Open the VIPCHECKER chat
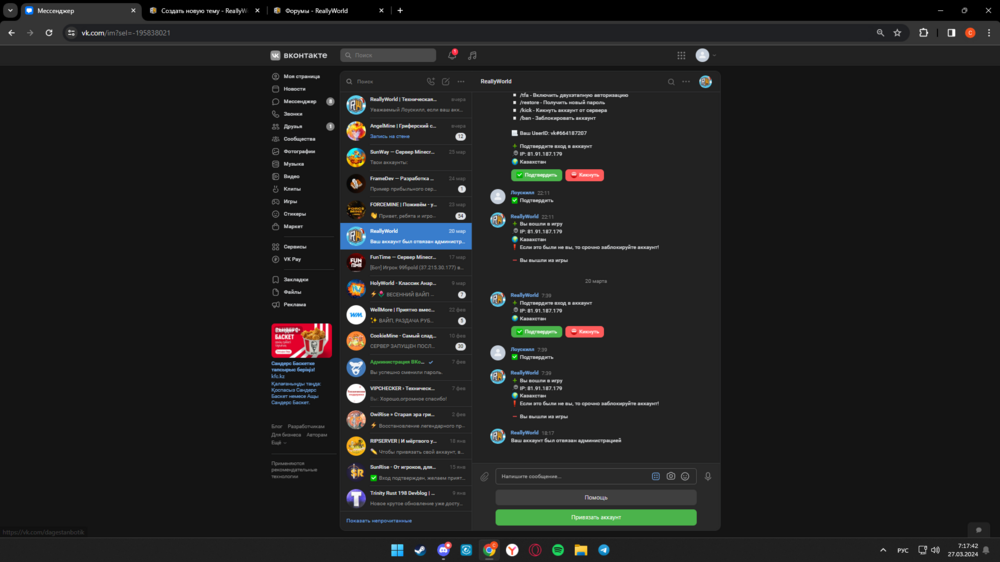 click(406, 393)
